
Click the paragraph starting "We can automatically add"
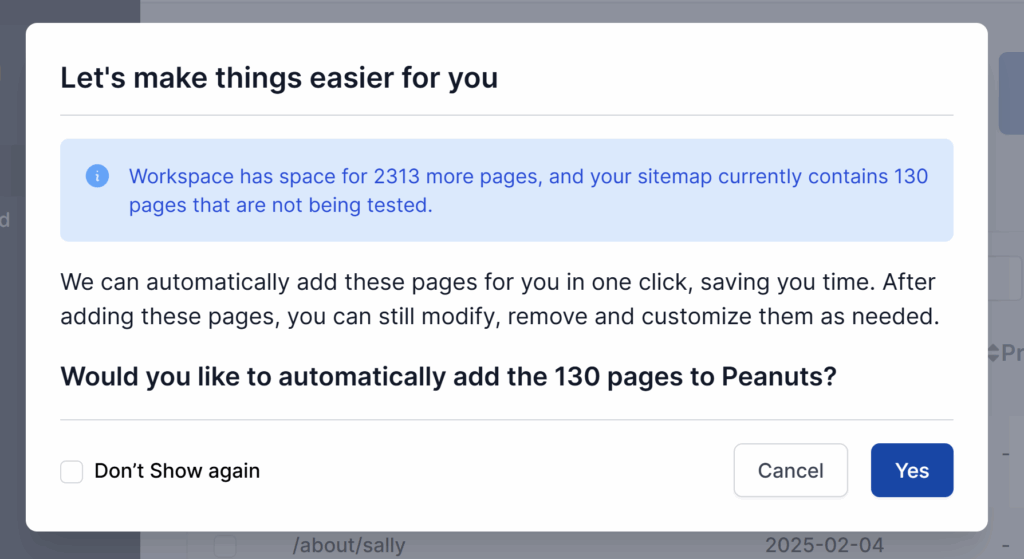tap(497, 299)
